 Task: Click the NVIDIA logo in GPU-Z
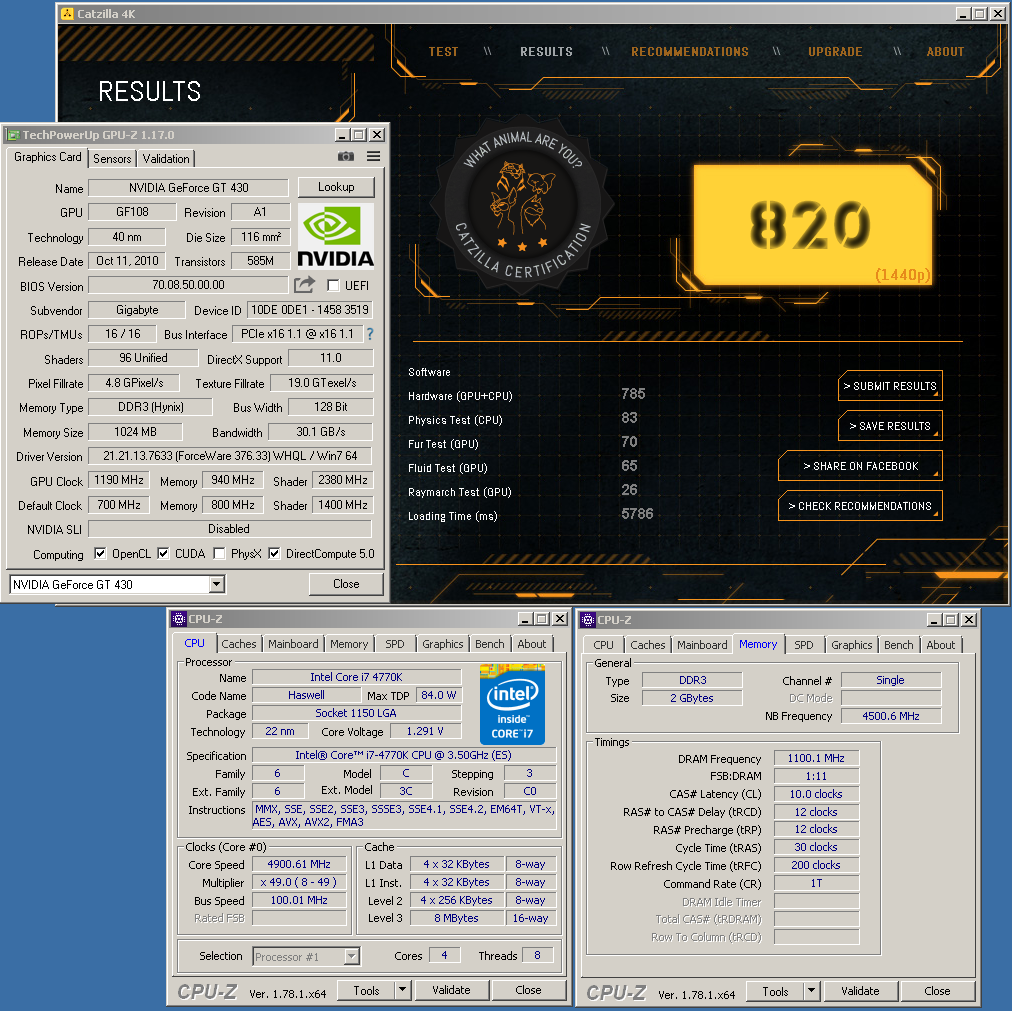point(336,236)
